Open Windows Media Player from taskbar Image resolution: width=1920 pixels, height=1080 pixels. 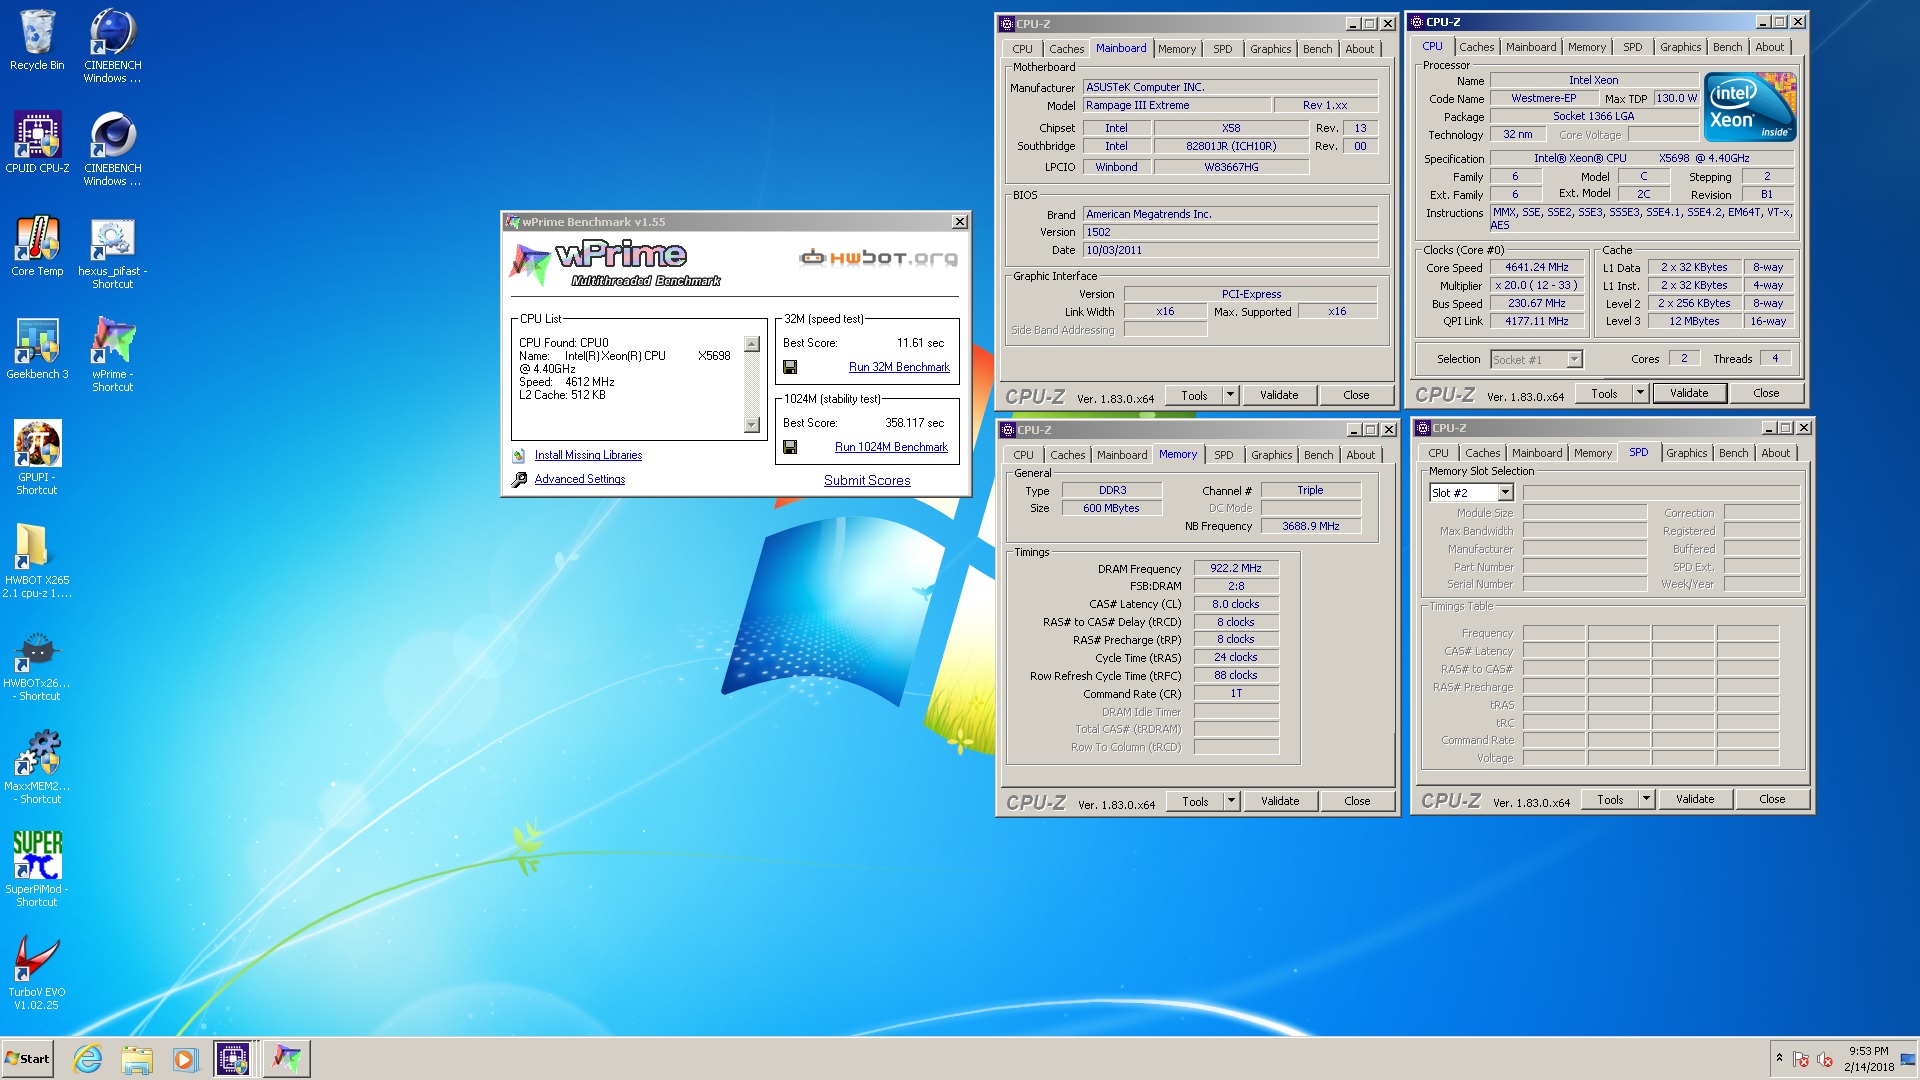coord(185,1059)
